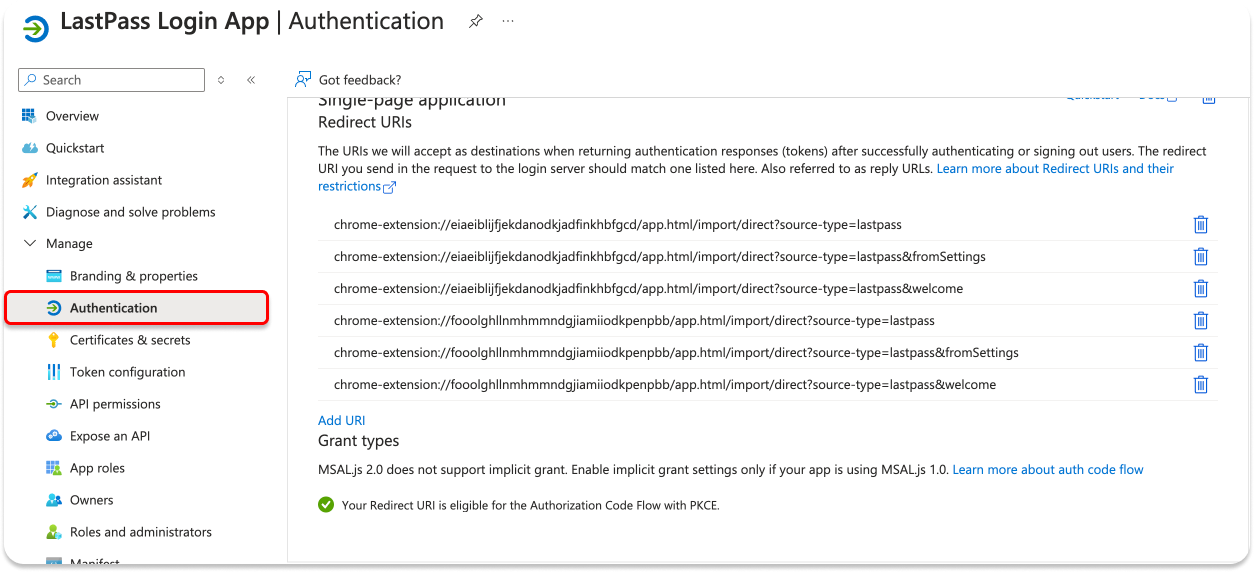
Task: Click the Quickstart cloud icon
Action: (x=29, y=148)
